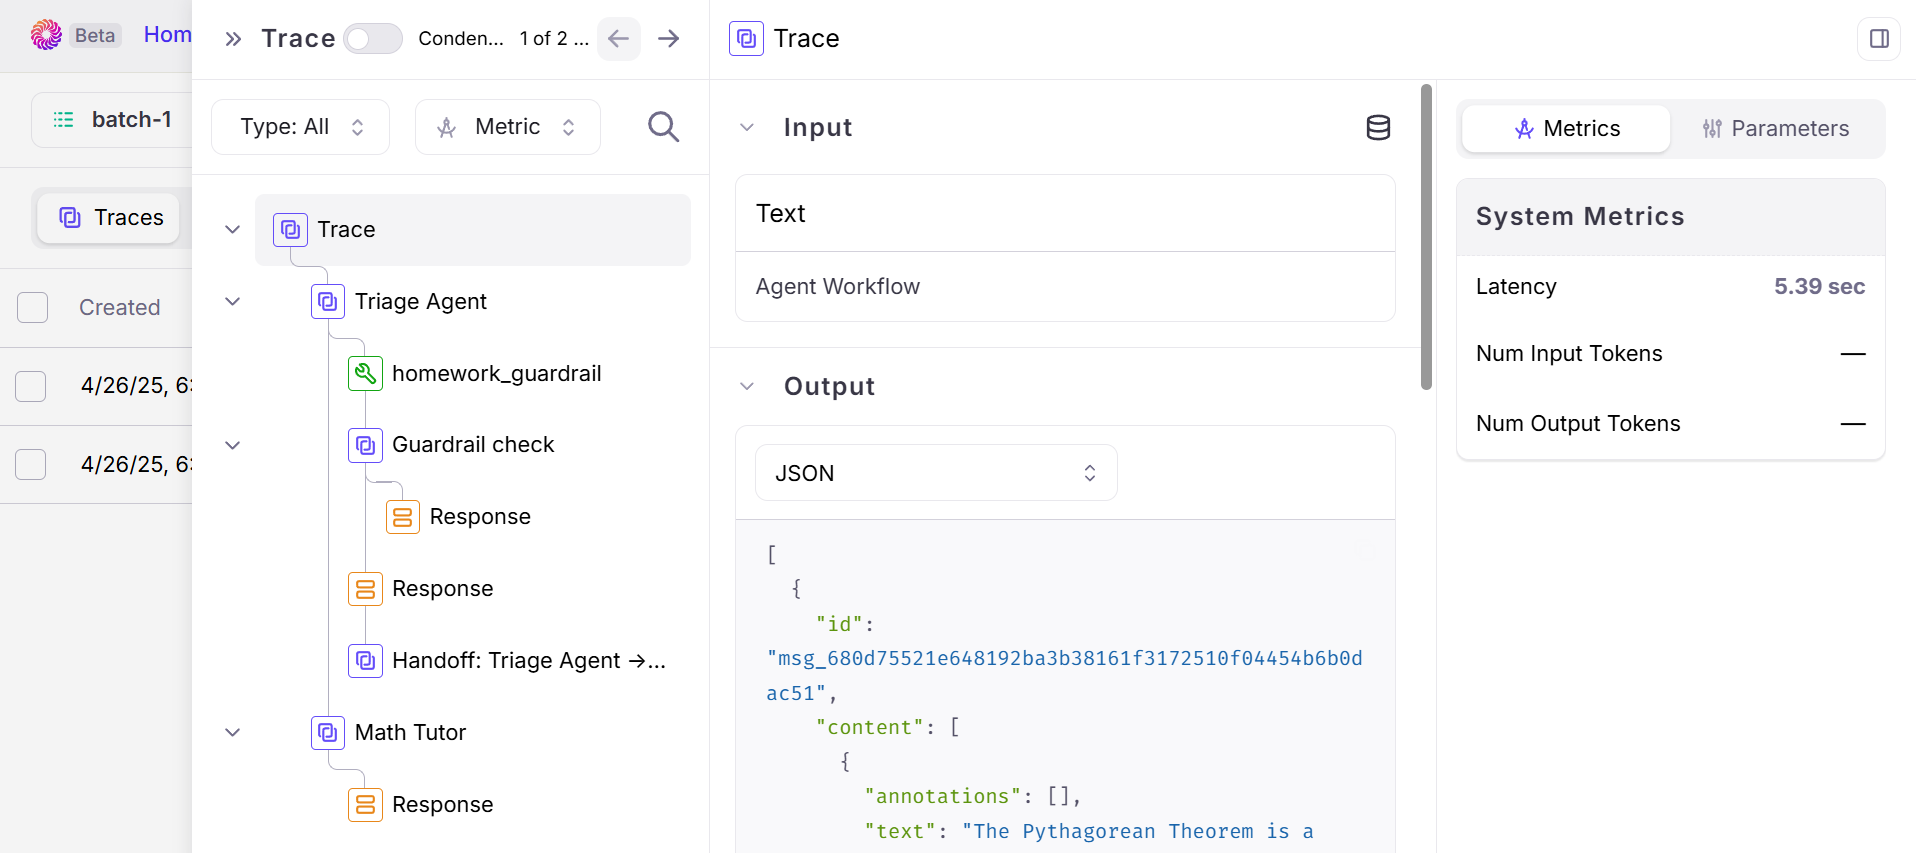Click the detail pane vertical scrollbar
Image resolution: width=1916 pixels, height=853 pixels.
(x=1427, y=237)
